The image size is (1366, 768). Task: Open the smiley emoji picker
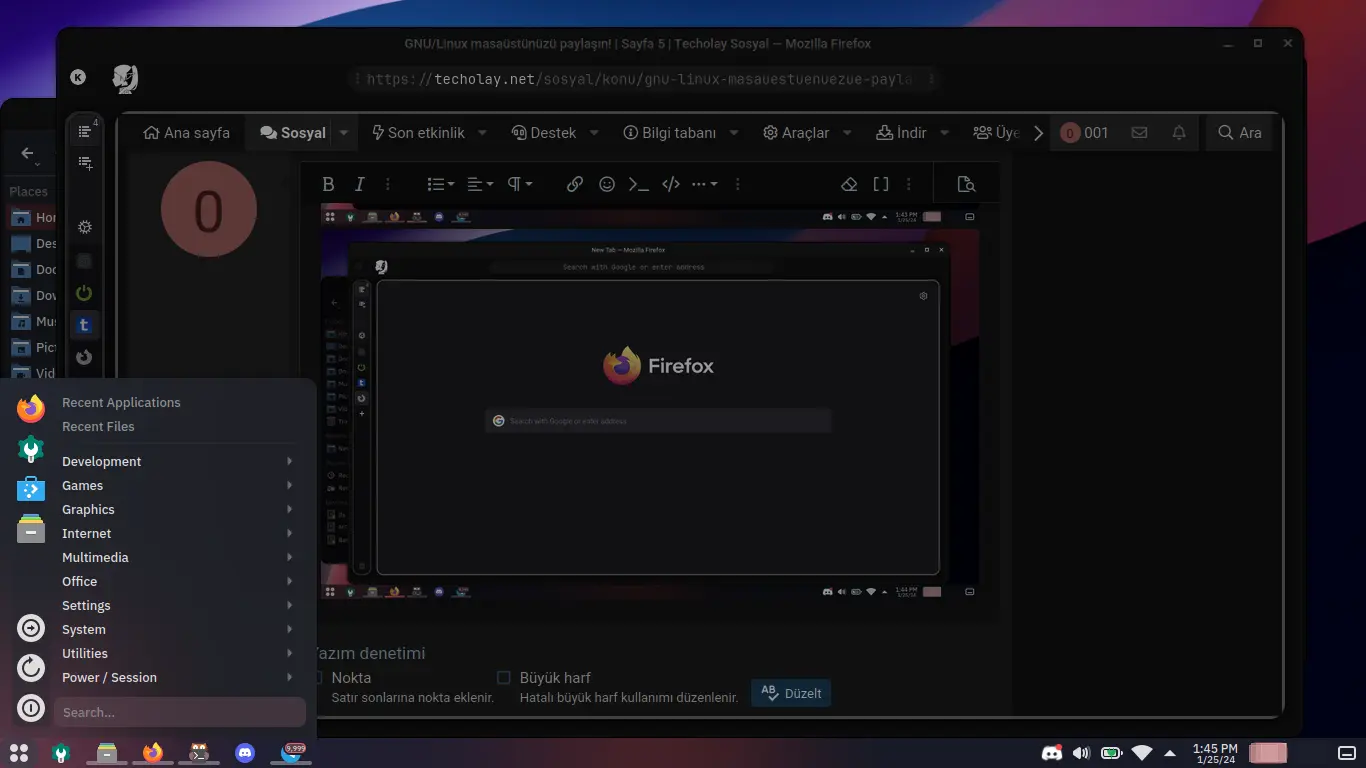[x=607, y=184]
